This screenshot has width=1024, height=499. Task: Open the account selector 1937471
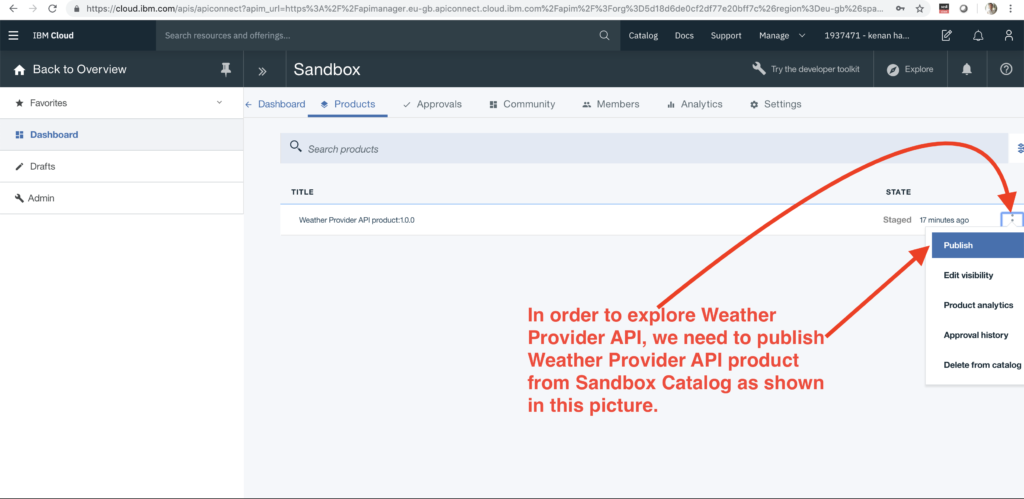(867, 35)
